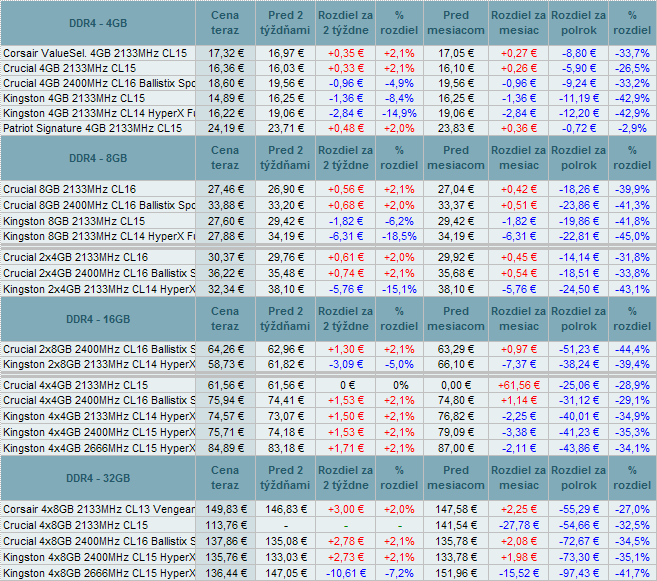Click Pred 2 týždňami header in DDR4 - 32GB section
This screenshot has height=581, width=657.
285,478
